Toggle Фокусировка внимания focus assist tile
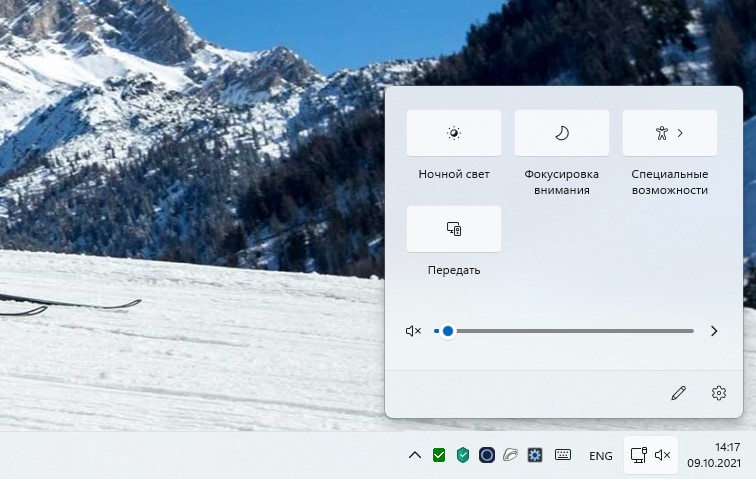 tap(562, 133)
